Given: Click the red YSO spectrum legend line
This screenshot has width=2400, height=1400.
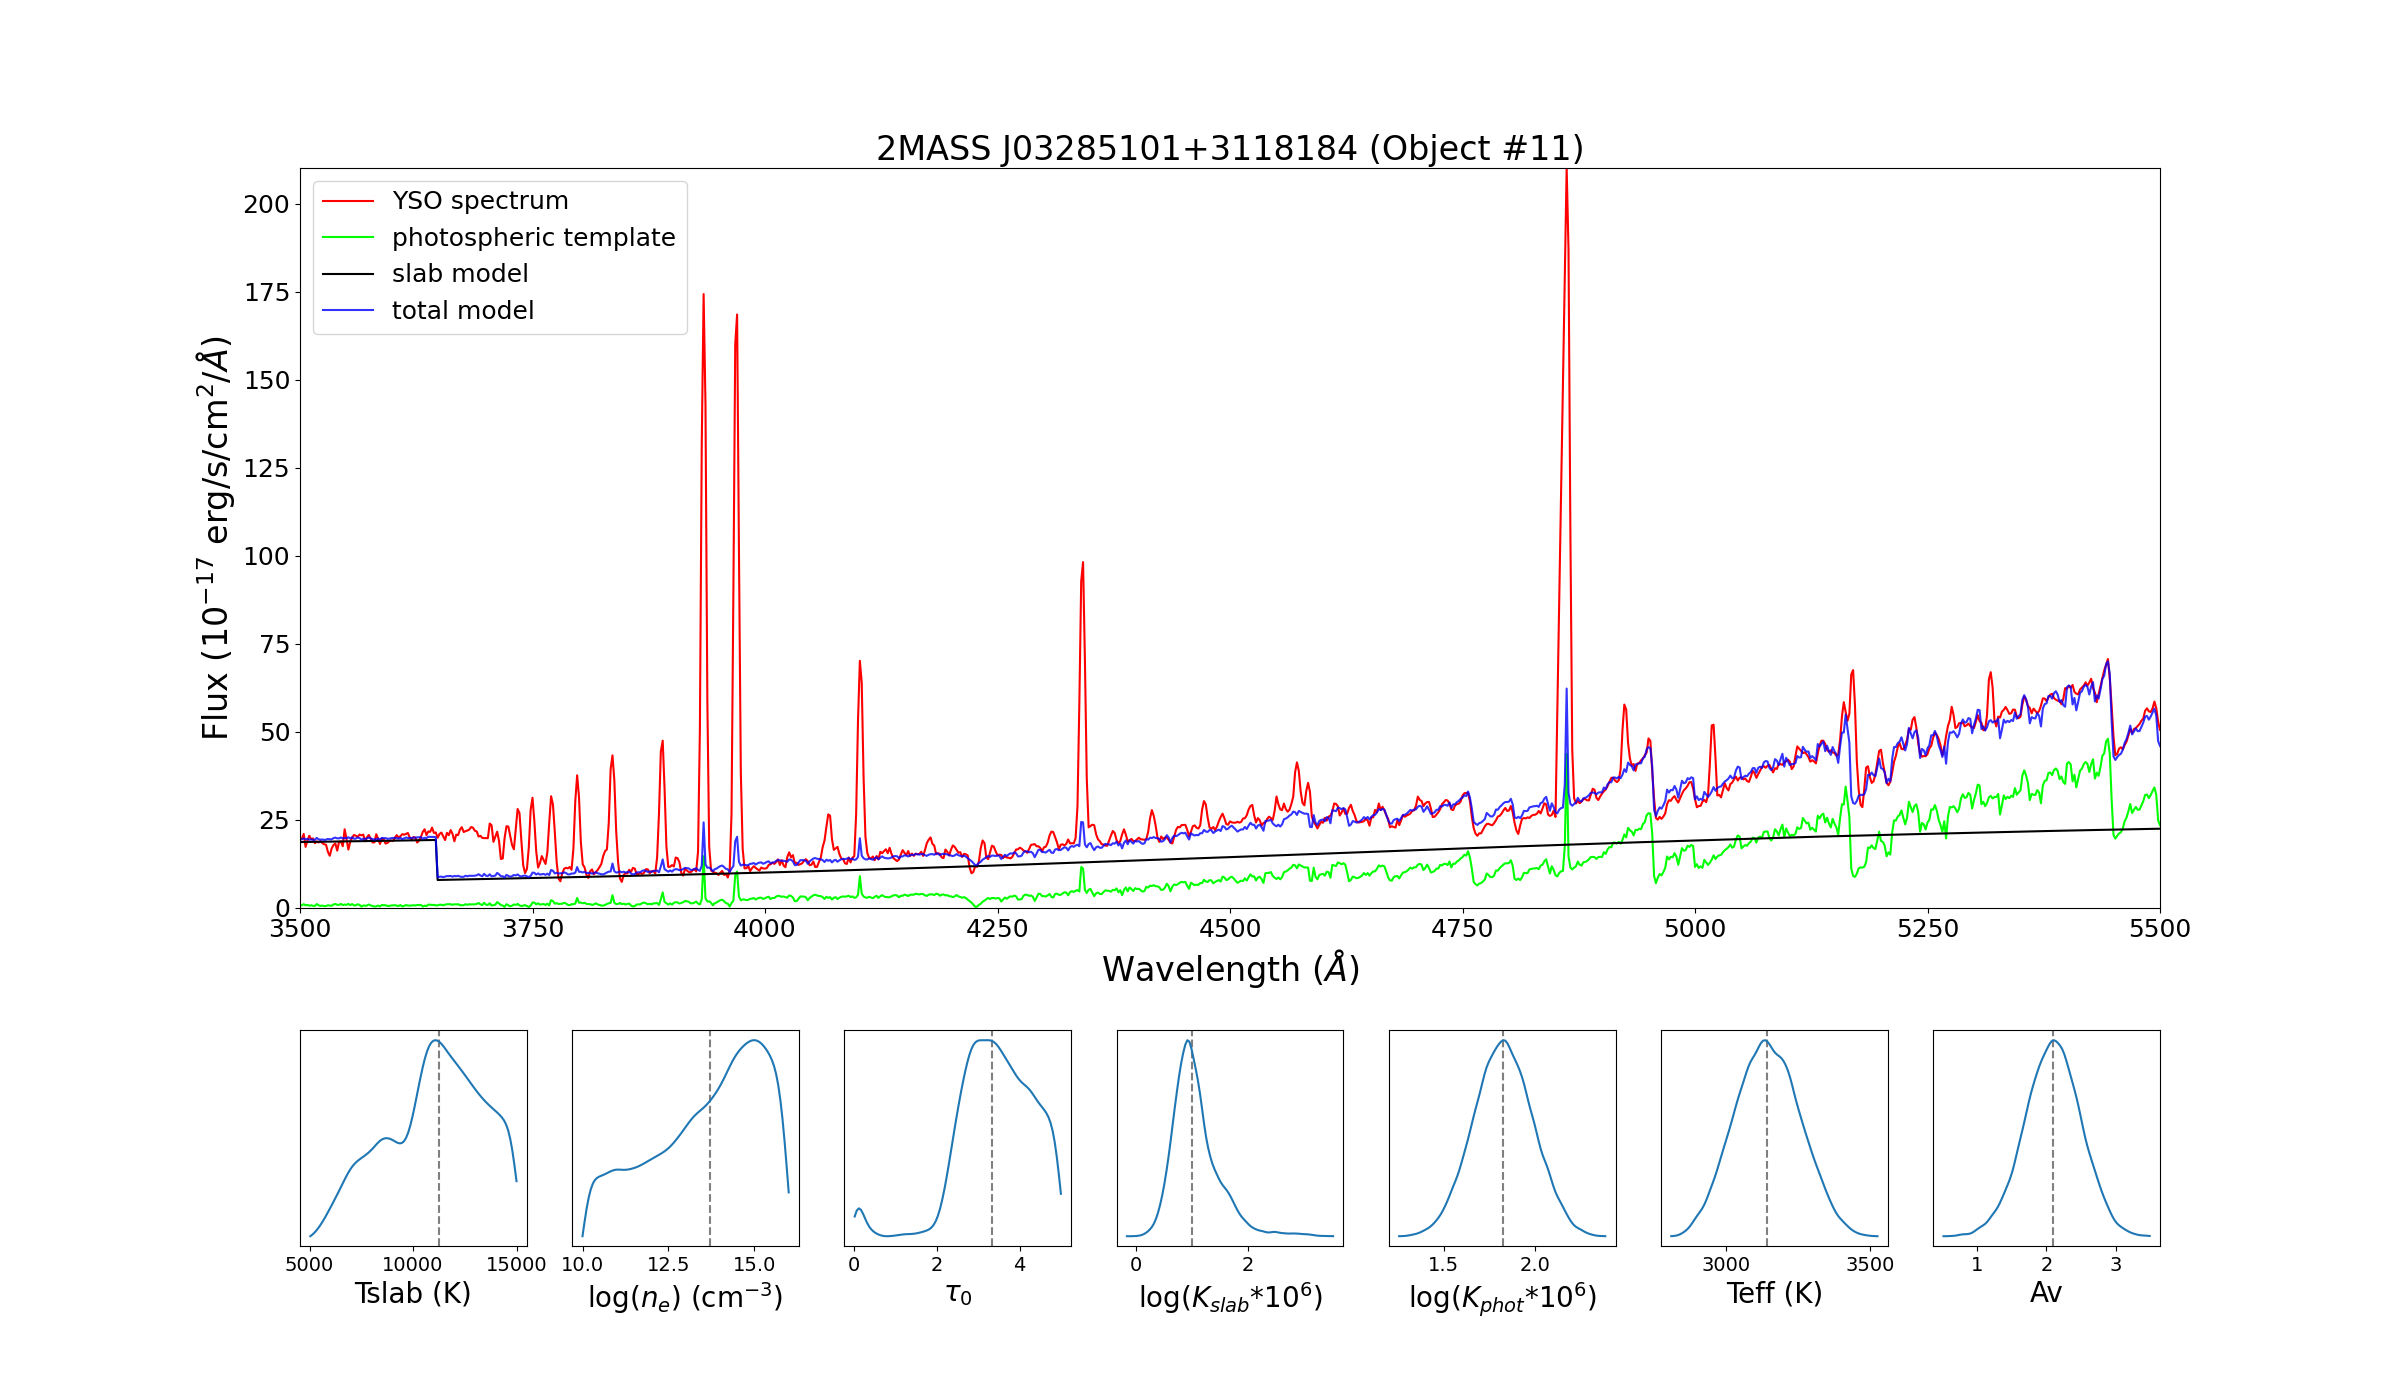Looking at the screenshot, I should pos(347,201).
